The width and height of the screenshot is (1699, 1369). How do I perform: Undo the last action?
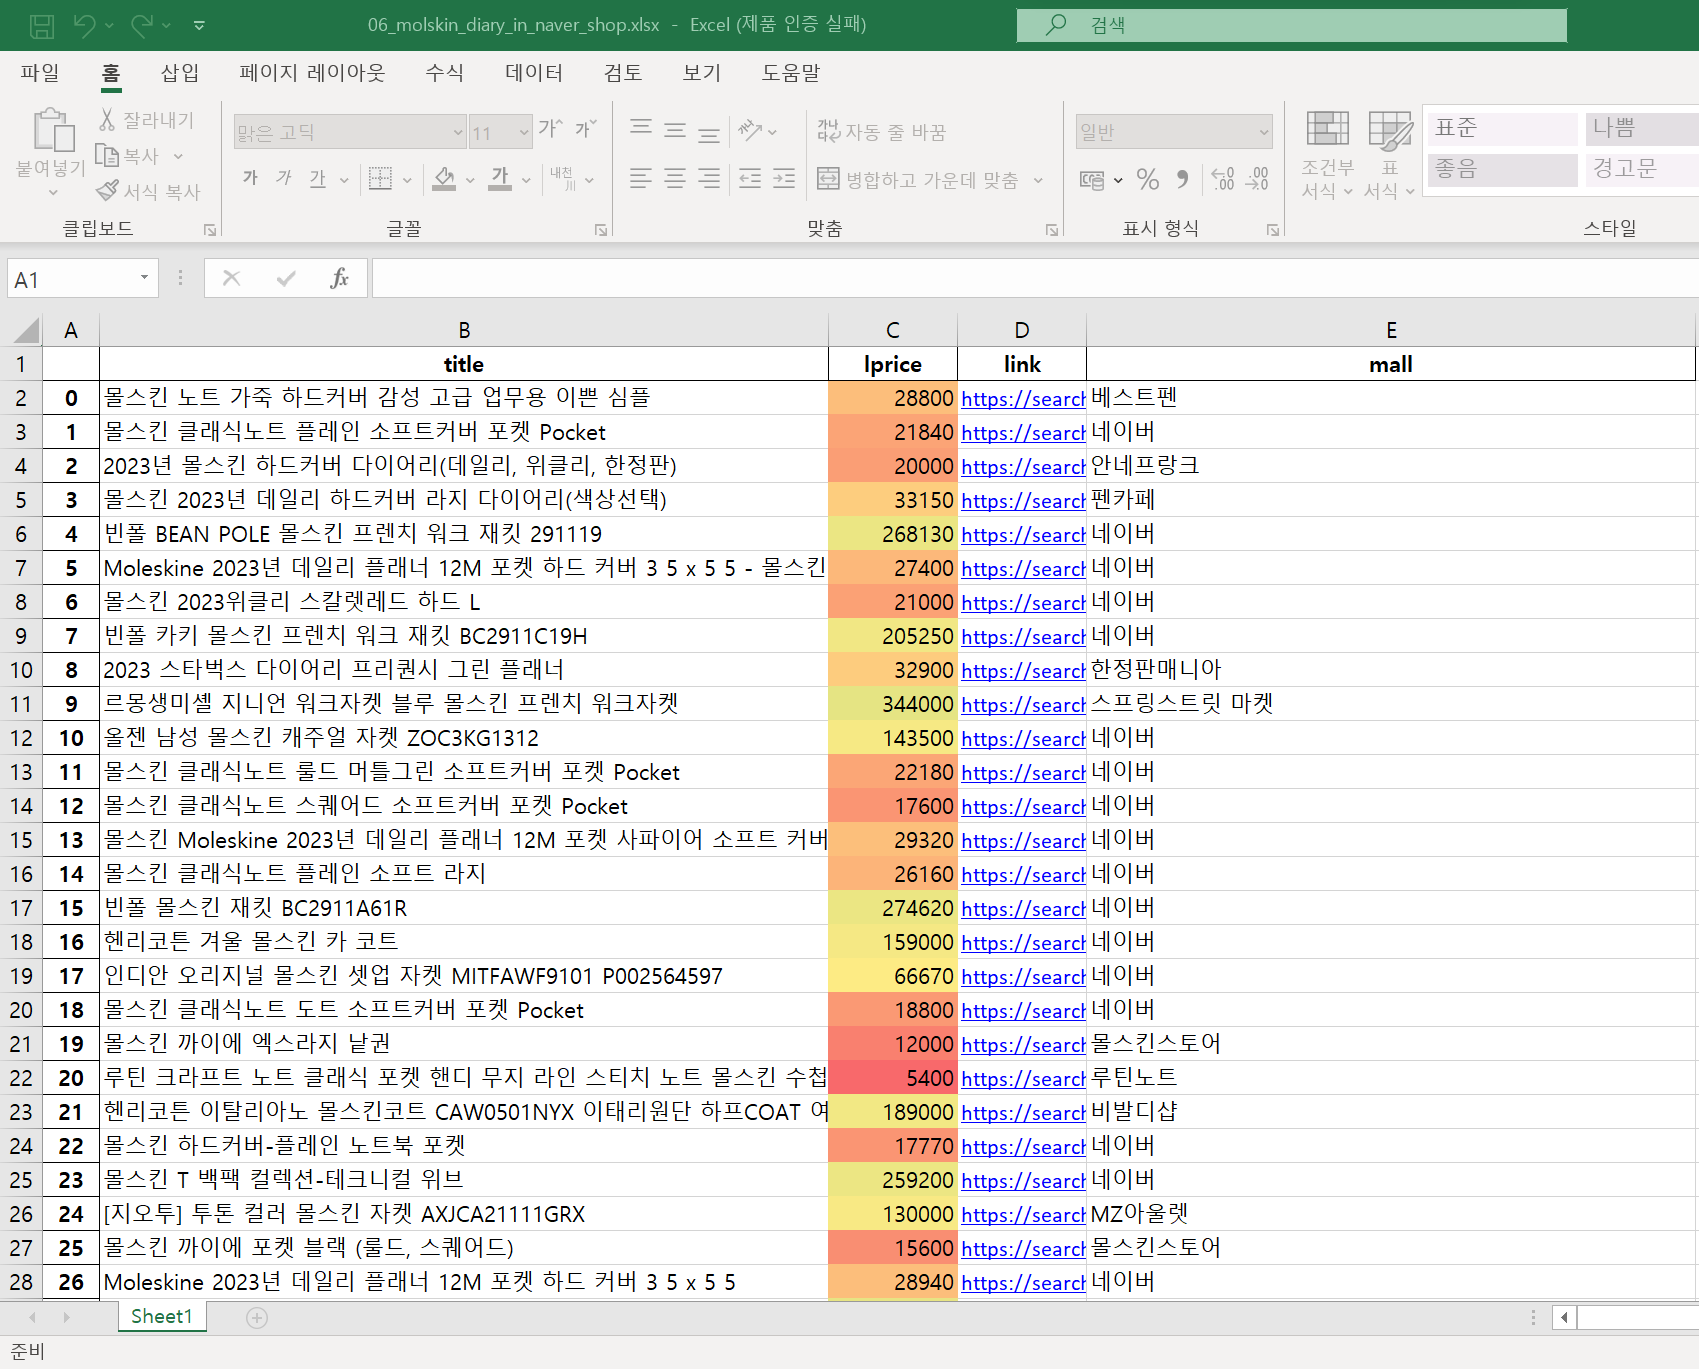[x=84, y=25]
